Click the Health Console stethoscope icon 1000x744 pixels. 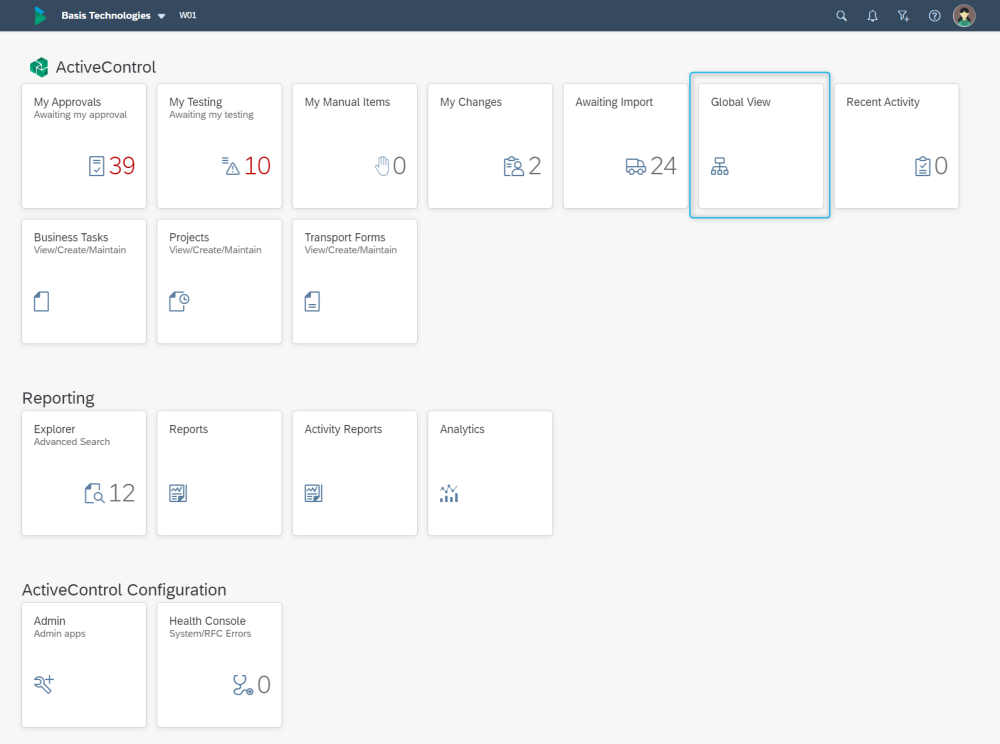[243, 685]
